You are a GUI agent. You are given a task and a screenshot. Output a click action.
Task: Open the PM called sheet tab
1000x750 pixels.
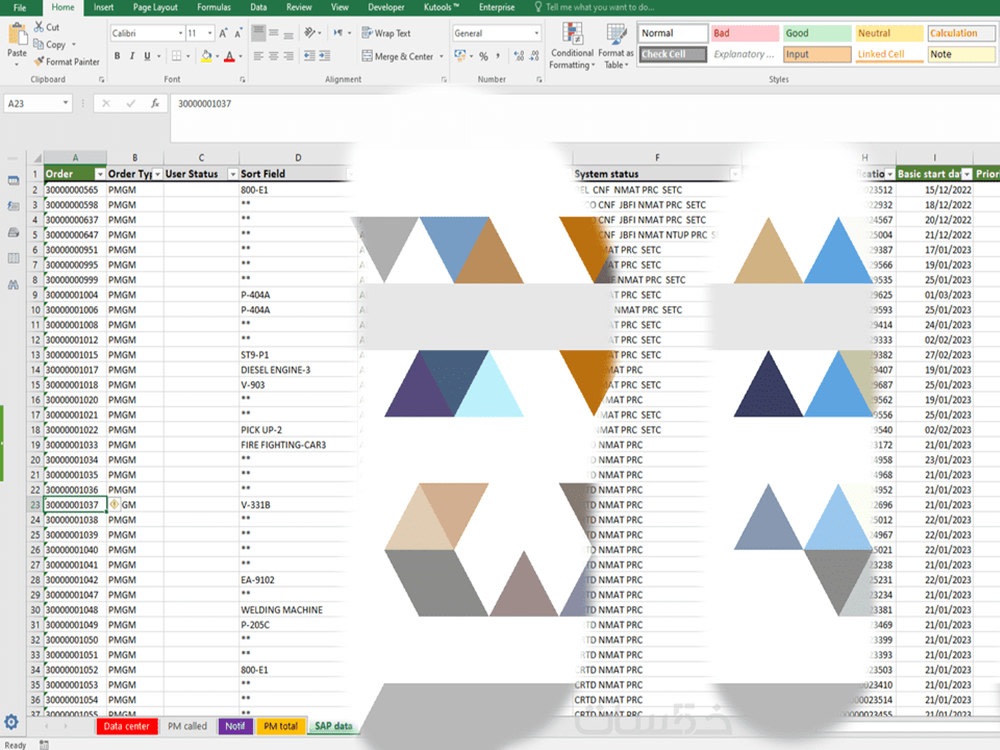(187, 726)
